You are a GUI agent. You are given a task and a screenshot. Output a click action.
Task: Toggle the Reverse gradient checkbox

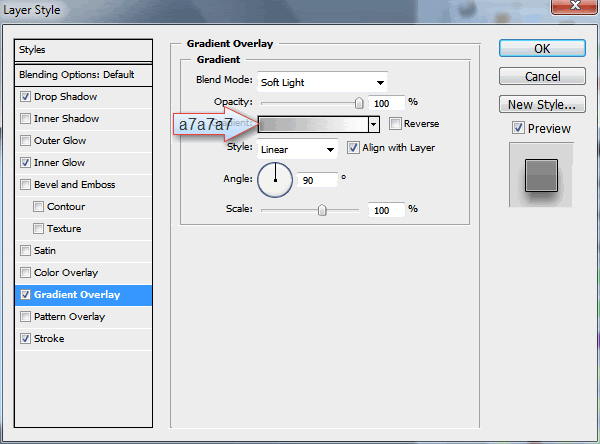(396, 124)
